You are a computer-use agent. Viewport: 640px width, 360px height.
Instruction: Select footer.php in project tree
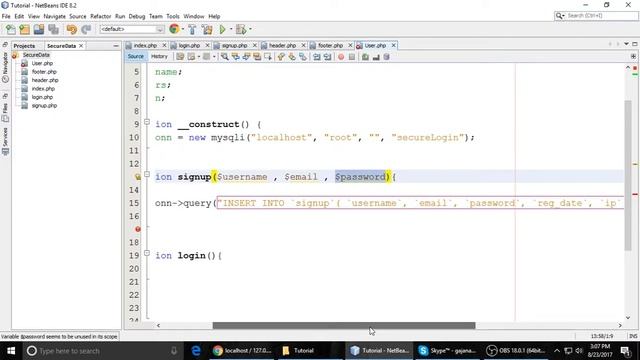point(44,72)
